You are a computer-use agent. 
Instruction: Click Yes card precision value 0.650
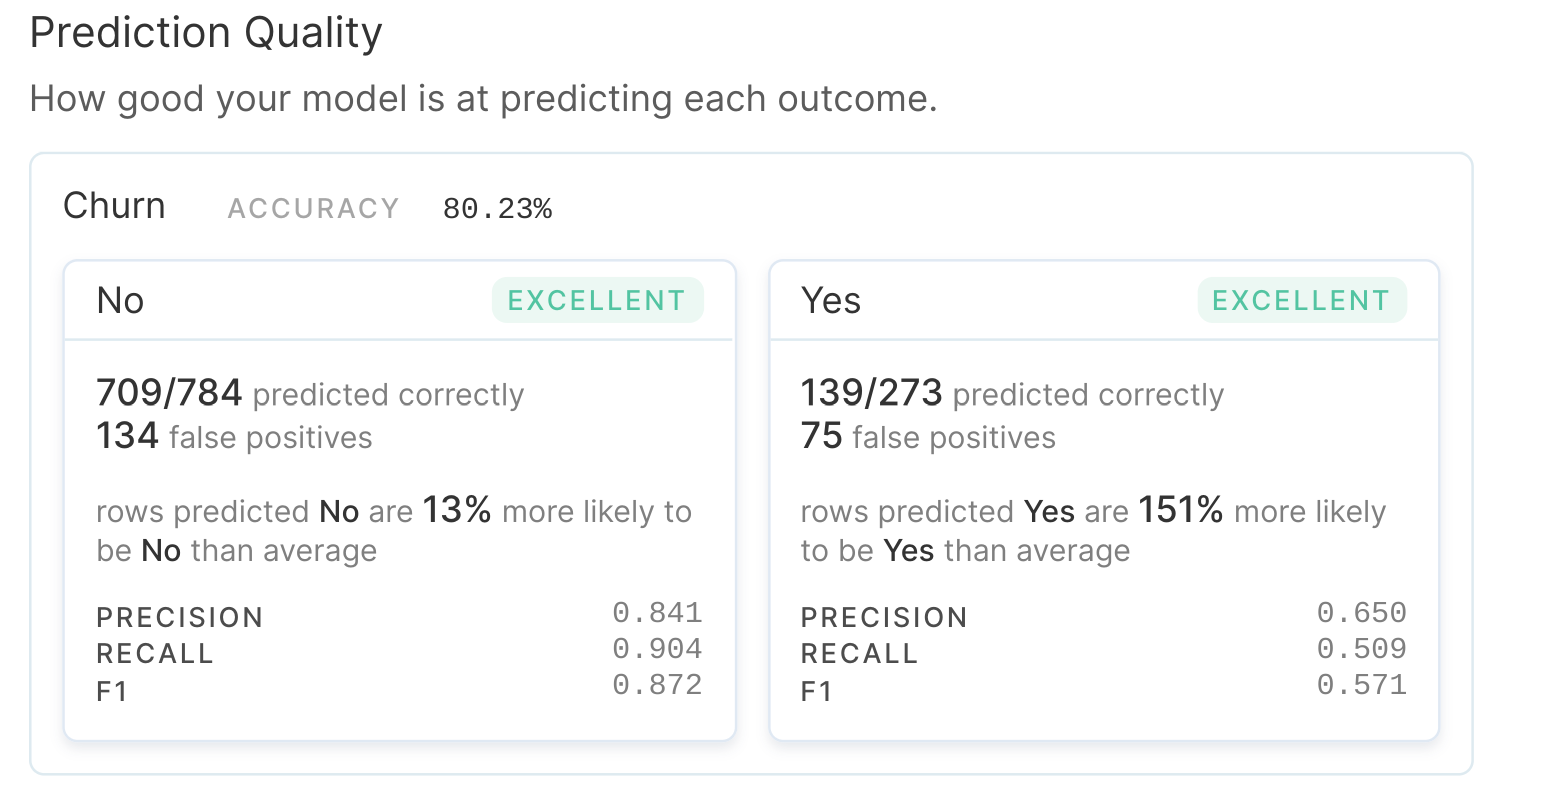coord(1361,612)
